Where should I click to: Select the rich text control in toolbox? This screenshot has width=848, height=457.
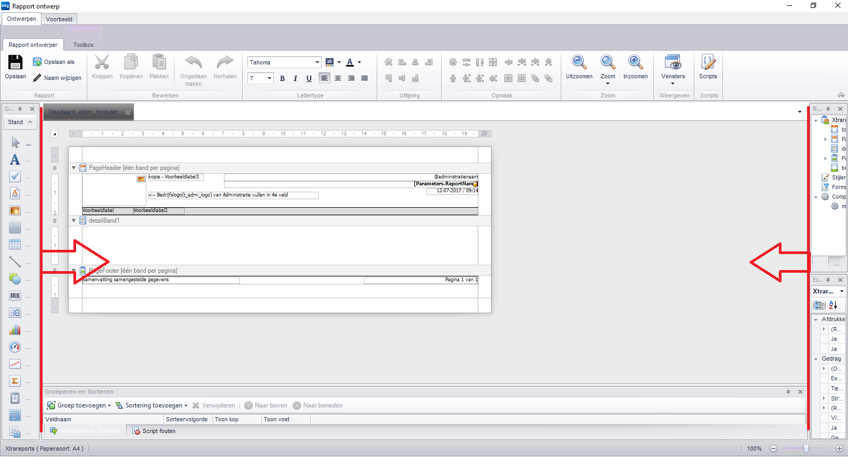15,193
